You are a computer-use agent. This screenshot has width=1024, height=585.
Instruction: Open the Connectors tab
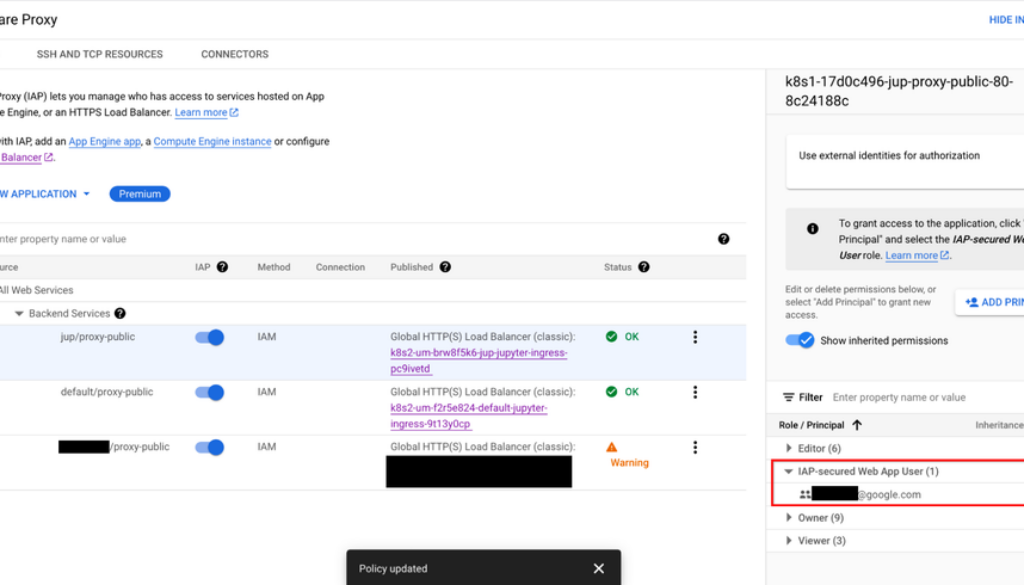234,54
